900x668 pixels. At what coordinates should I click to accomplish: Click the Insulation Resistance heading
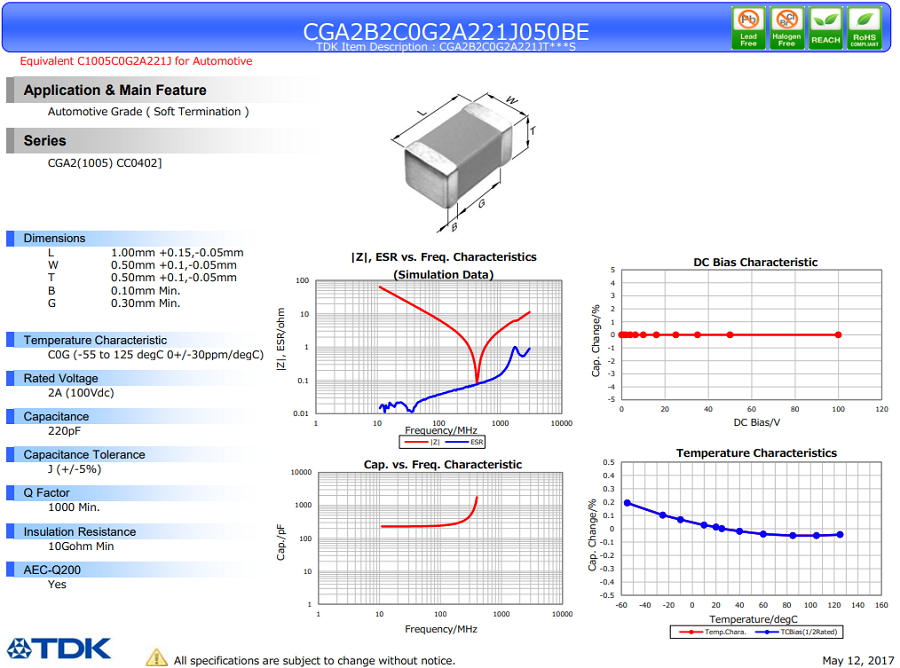tap(80, 532)
